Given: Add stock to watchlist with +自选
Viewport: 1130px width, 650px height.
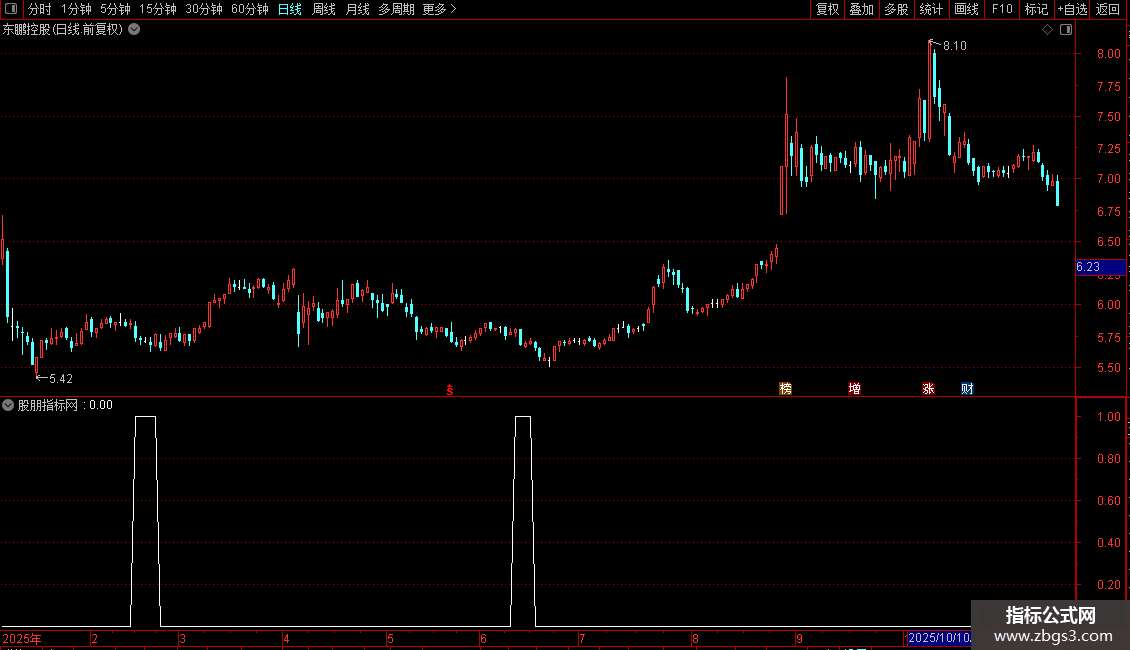Looking at the screenshot, I should (x=1072, y=9).
